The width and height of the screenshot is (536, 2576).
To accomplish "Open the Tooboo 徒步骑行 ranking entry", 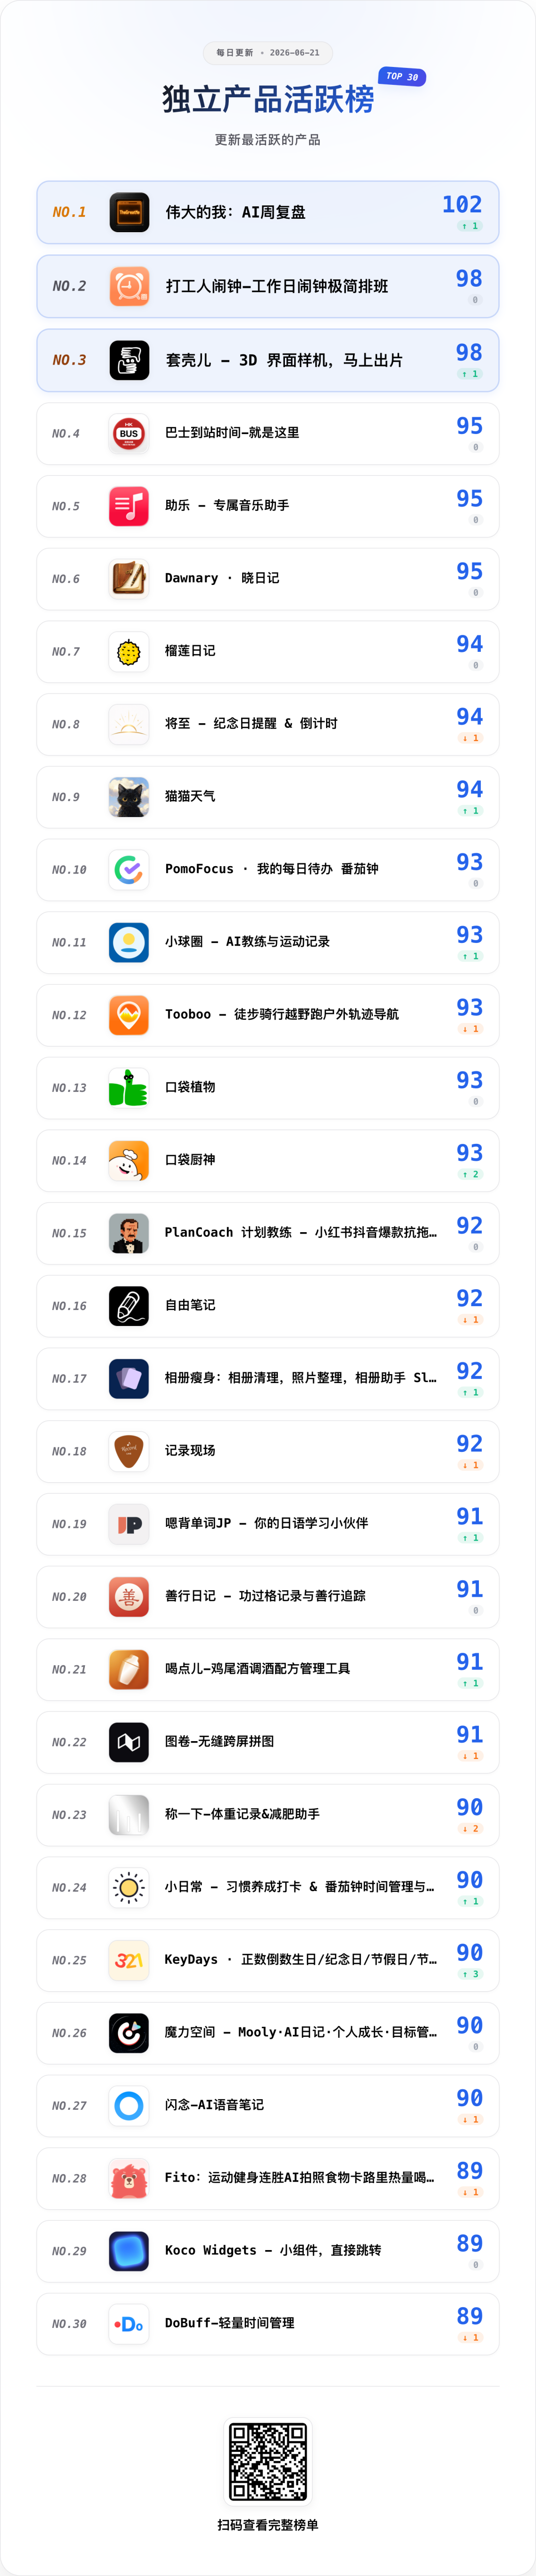I will pos(268,1015).
